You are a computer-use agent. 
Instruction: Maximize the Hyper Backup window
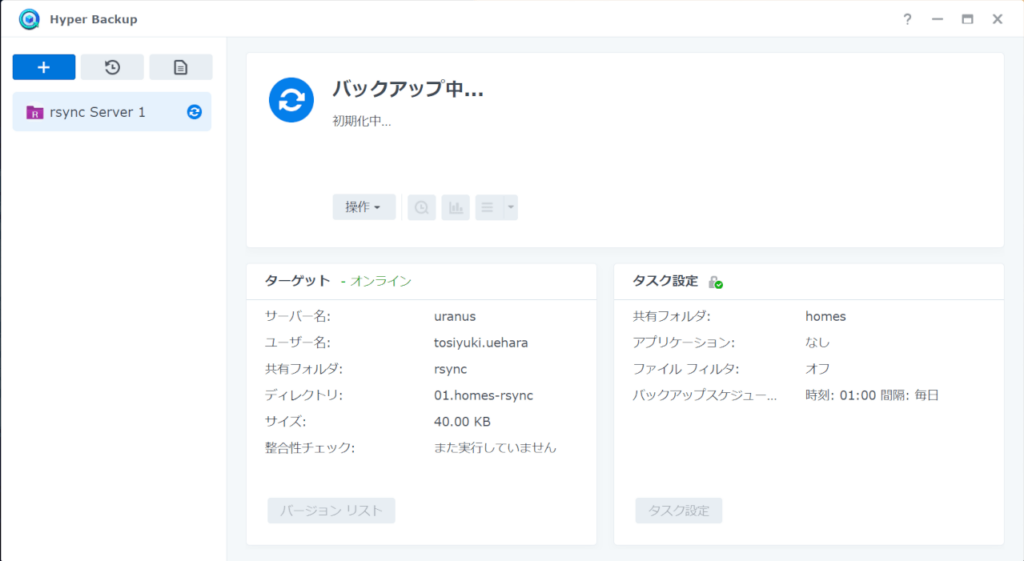[967, 19]
